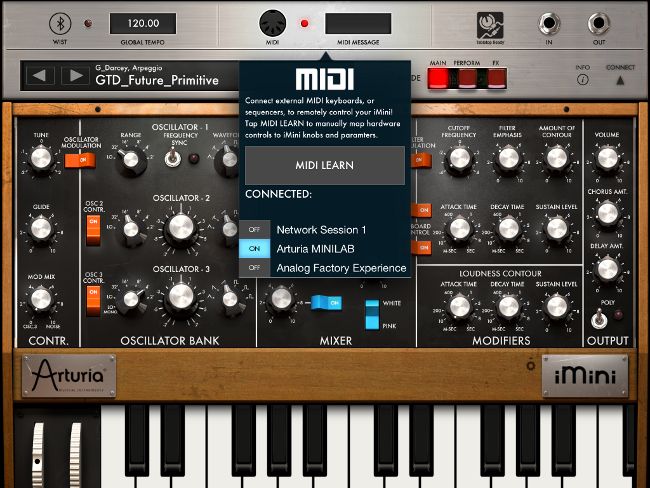Click the VOLUME knob
Screen dimensions: 650x488
click(x=607, y=158)
